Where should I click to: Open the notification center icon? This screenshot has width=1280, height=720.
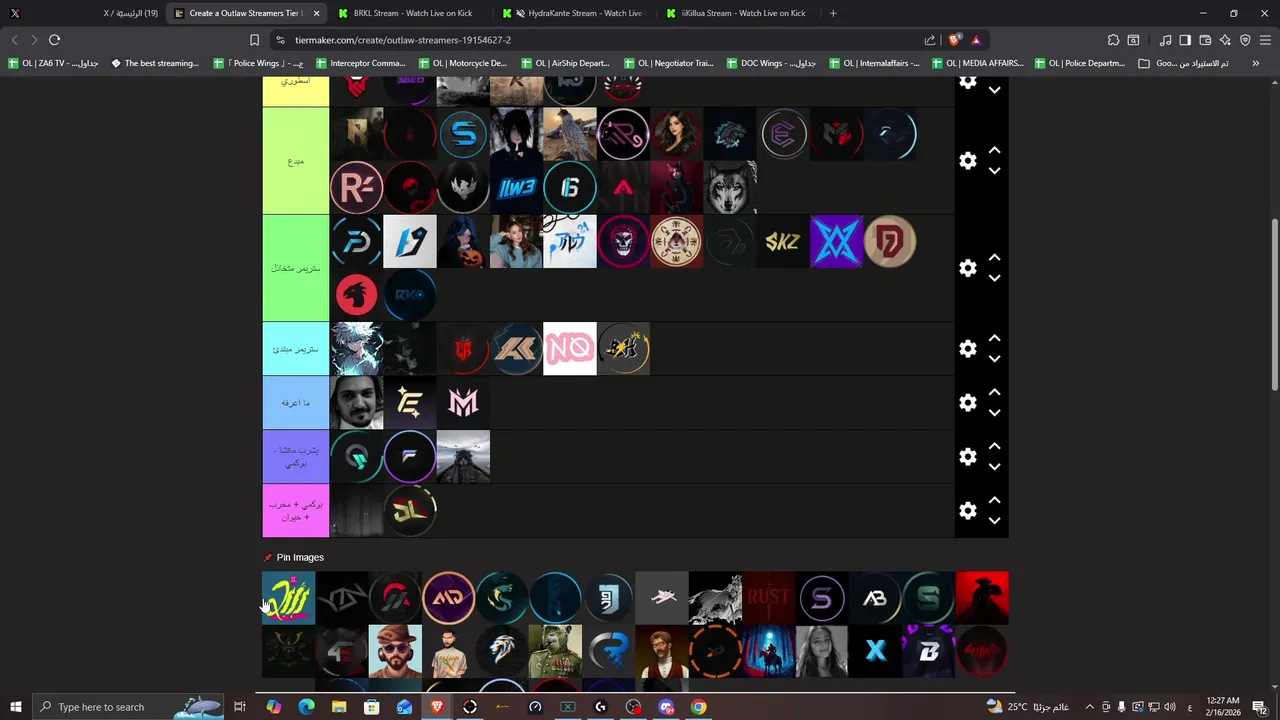tap(1259, 707)
